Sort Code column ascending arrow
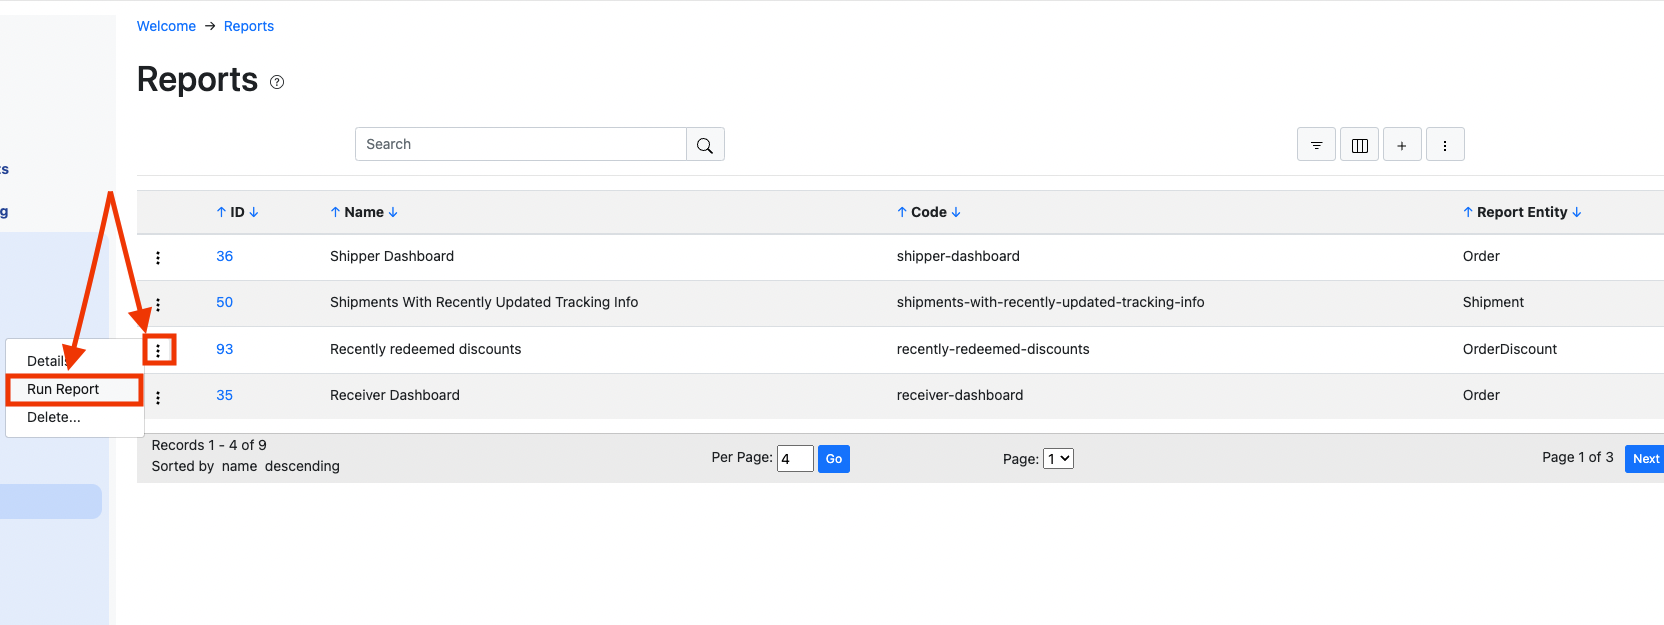Image resolution: width=1664 pixels, height=625 pixels. click(x=902, y=212)
